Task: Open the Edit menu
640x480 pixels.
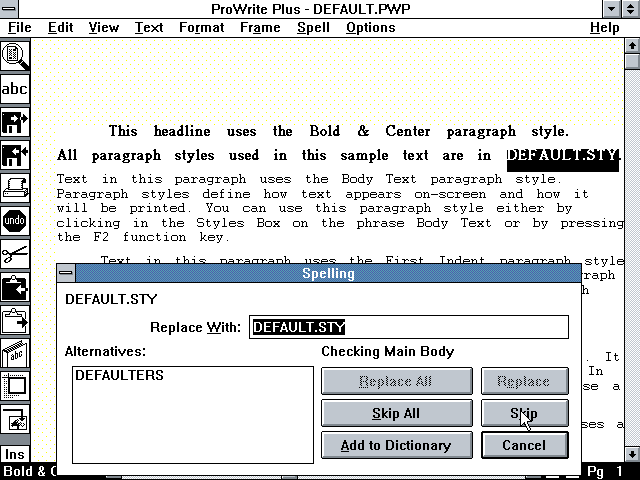Action: (60, 27)
